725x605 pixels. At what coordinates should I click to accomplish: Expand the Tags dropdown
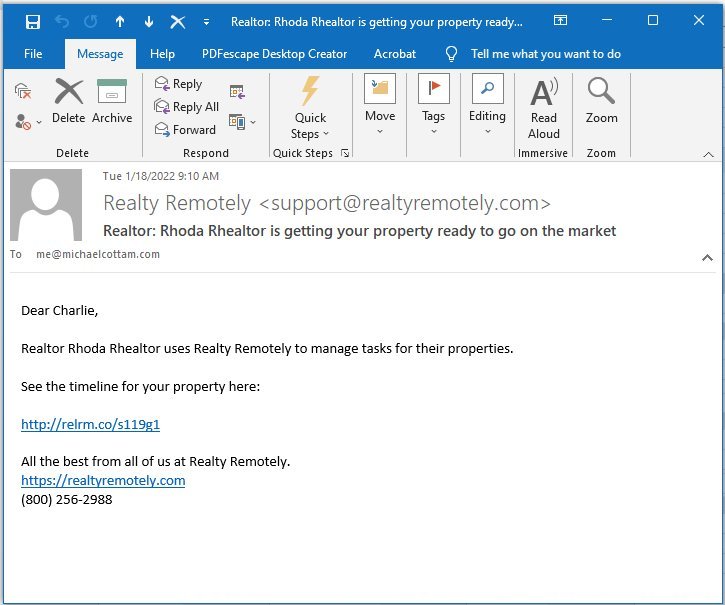coord(433,105)
